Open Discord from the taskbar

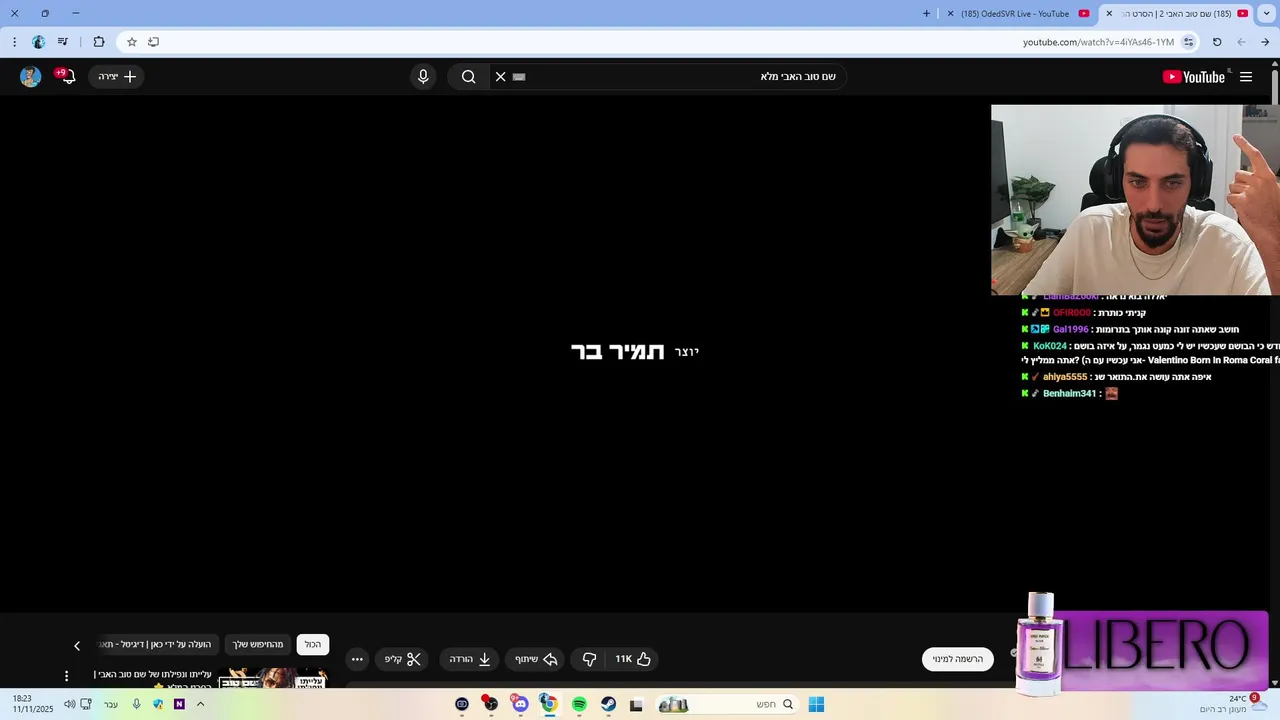tap(520, 704)
